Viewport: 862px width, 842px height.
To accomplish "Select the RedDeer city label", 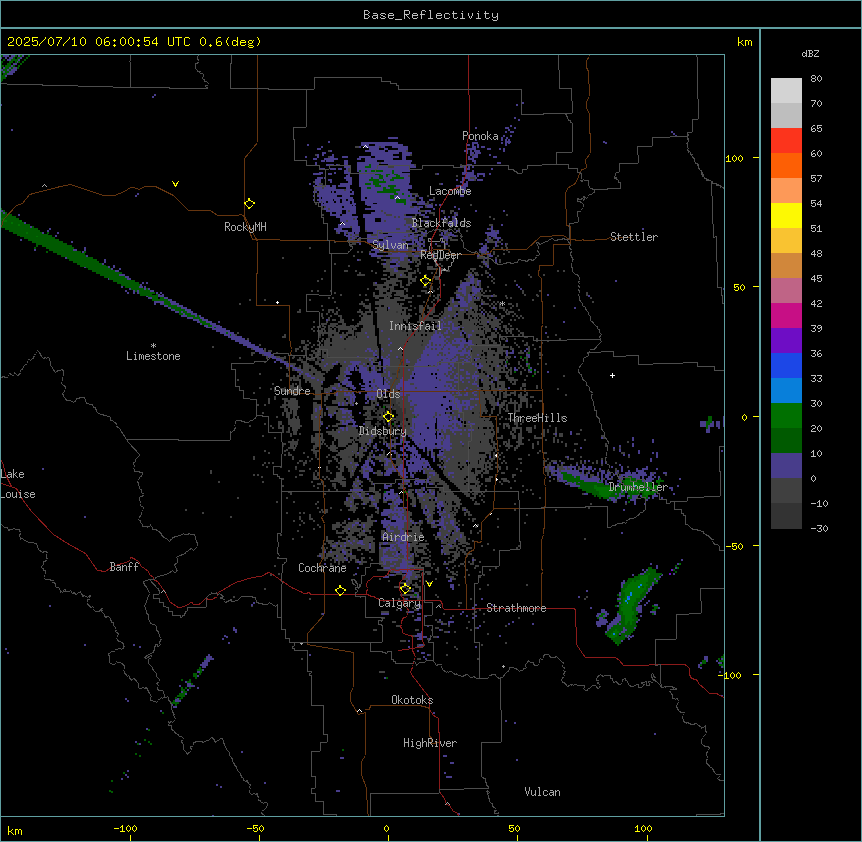I will pos(440,255).
